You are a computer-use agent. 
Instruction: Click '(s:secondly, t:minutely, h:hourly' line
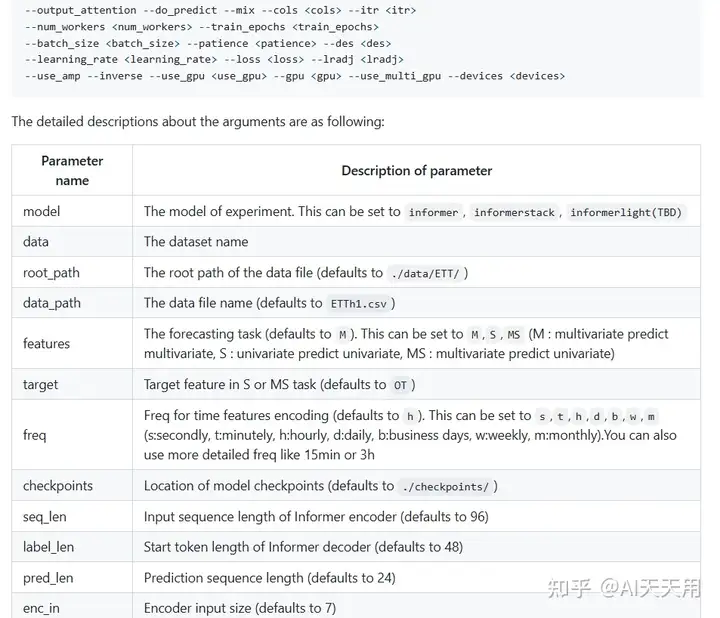tap(410, 435)
